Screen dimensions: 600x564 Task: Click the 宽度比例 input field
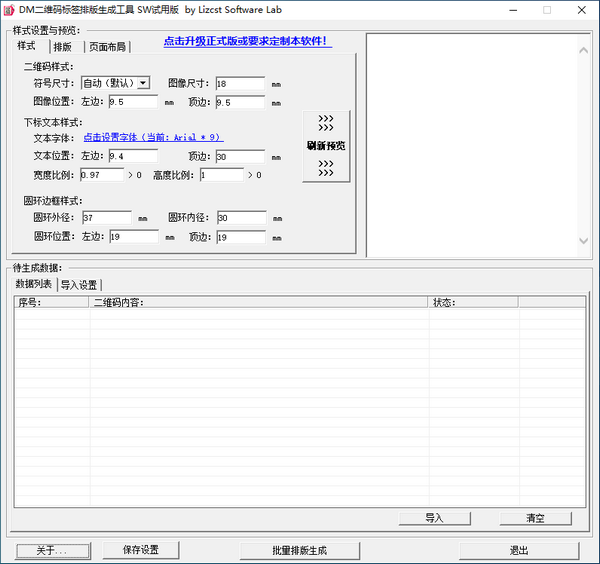[x=101, y=175]
